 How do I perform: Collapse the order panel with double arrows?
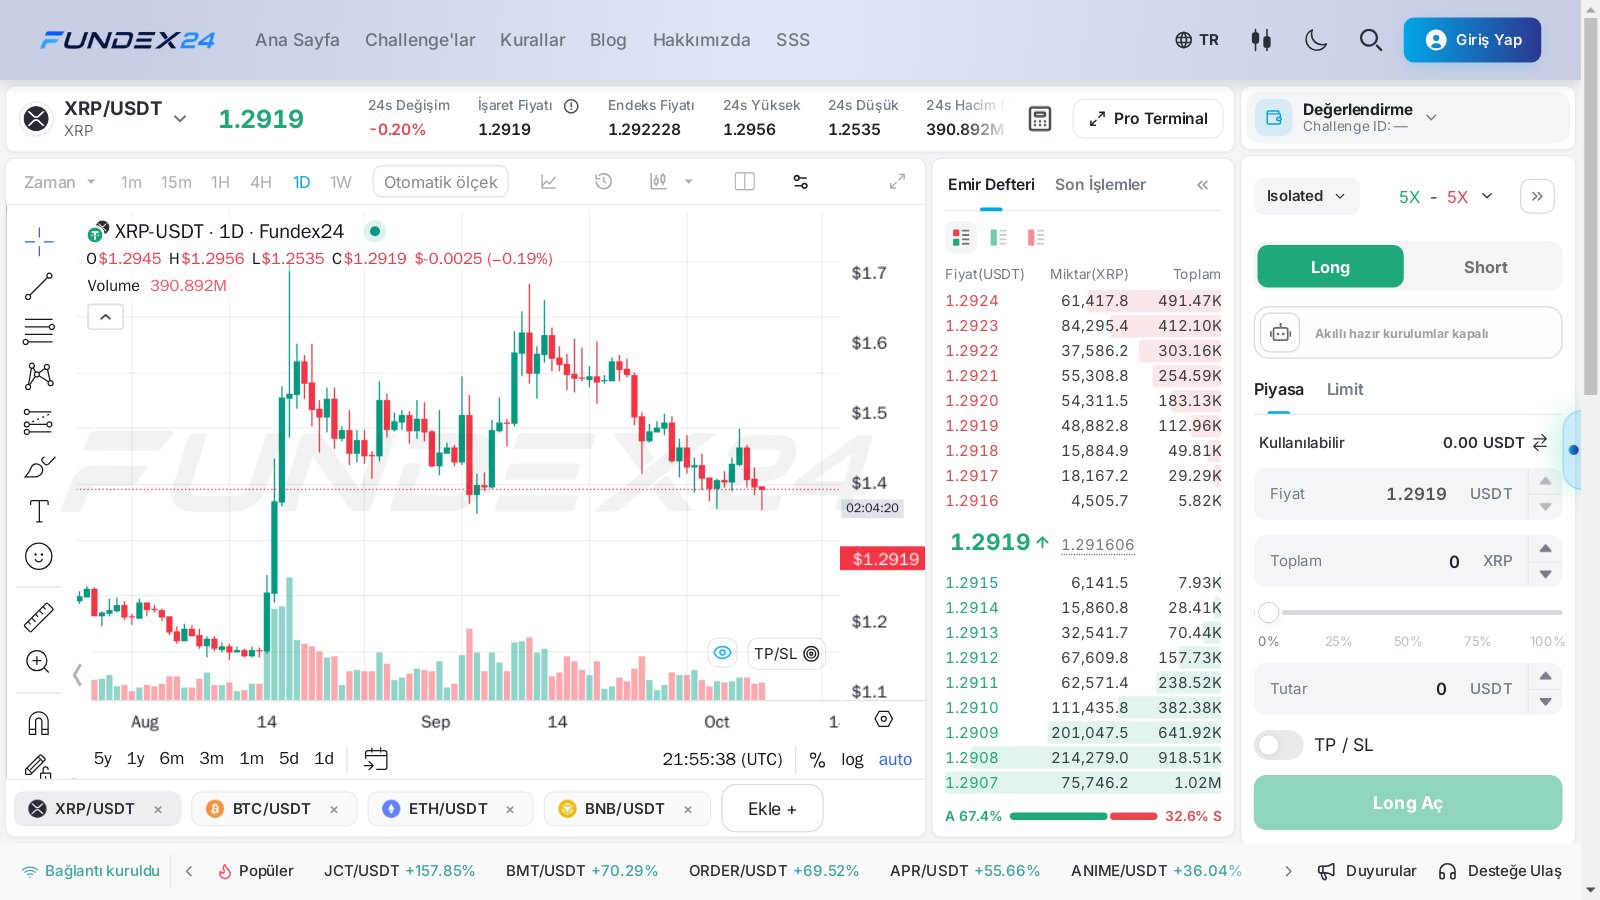coord(1537,196)
